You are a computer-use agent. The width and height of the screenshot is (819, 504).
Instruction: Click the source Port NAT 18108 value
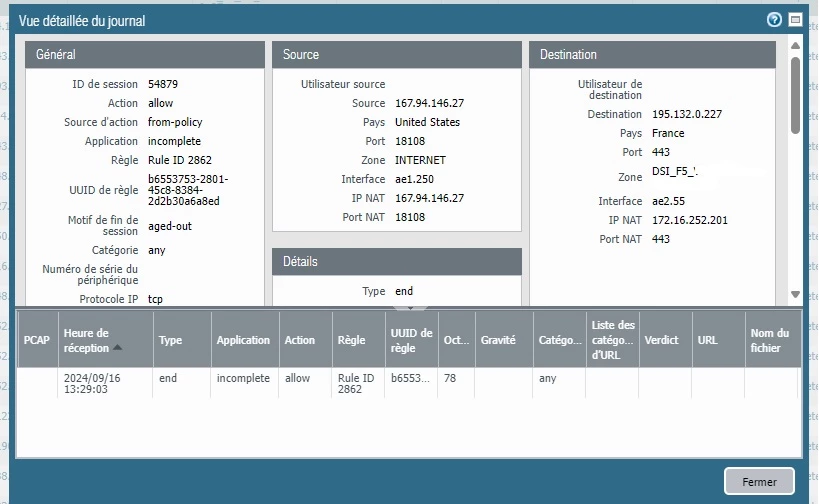point(410,217)
